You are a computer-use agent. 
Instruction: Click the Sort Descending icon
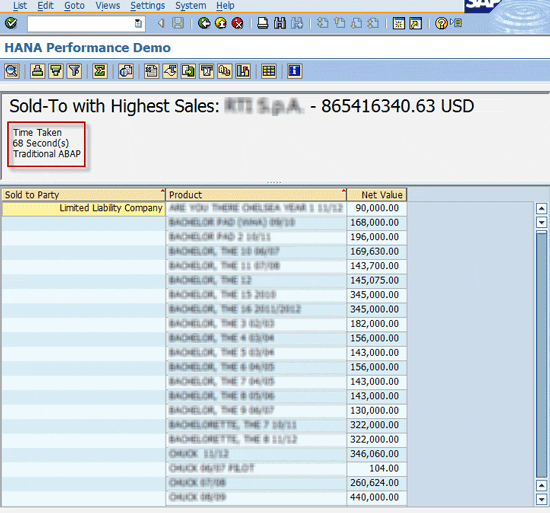(x=56, y=71)
